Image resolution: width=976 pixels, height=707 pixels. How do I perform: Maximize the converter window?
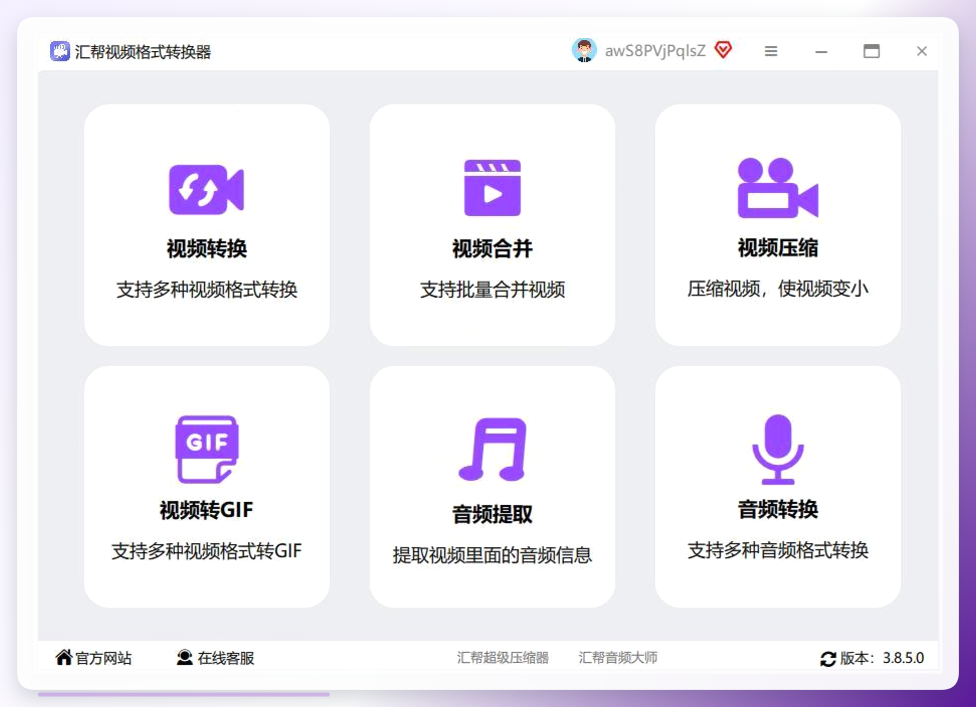pyautogui.click(x=871, y=51)
